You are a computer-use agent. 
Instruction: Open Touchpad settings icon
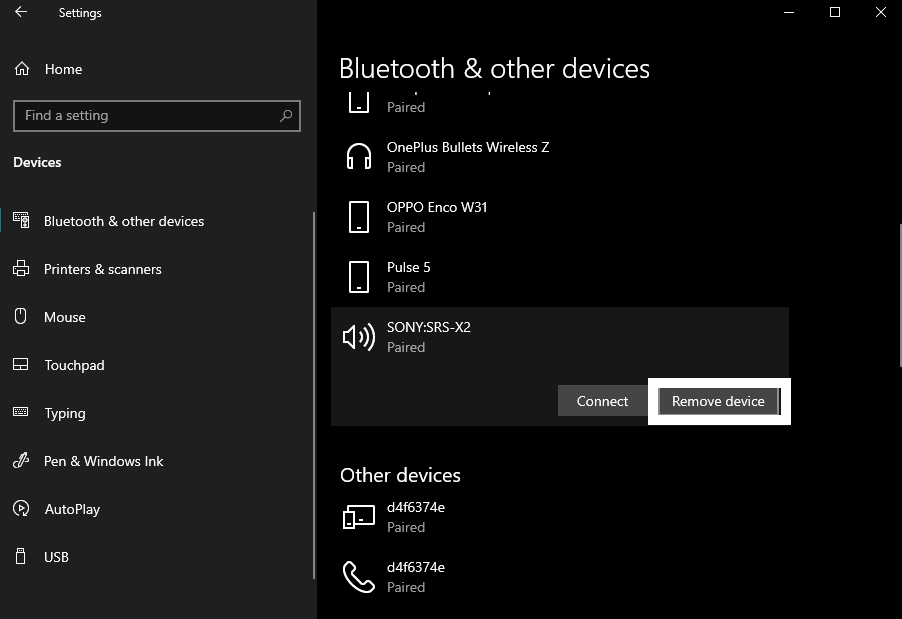click(x=21, y=365)
